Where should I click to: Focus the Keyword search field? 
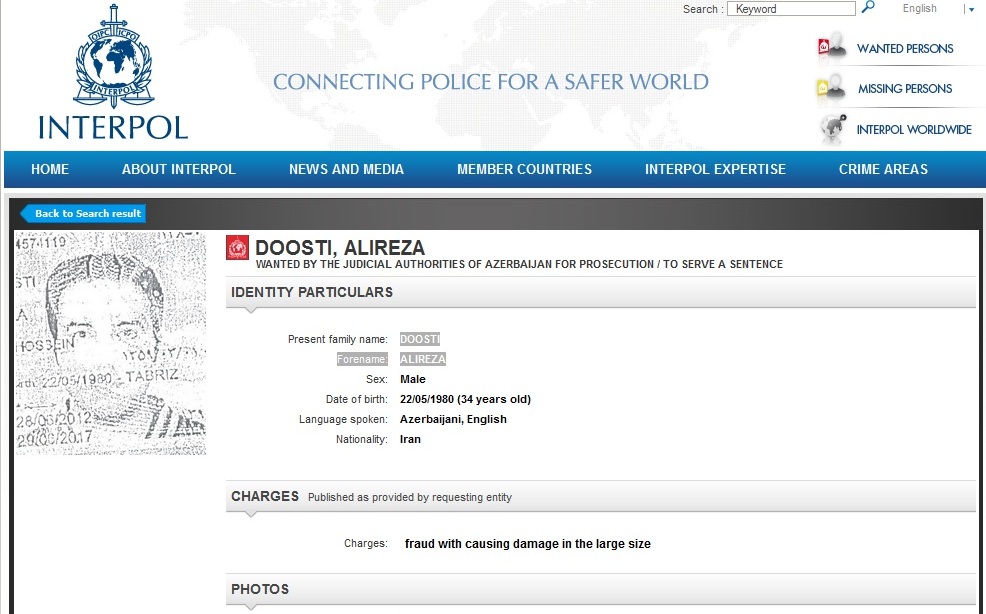(x=791, y=9)
